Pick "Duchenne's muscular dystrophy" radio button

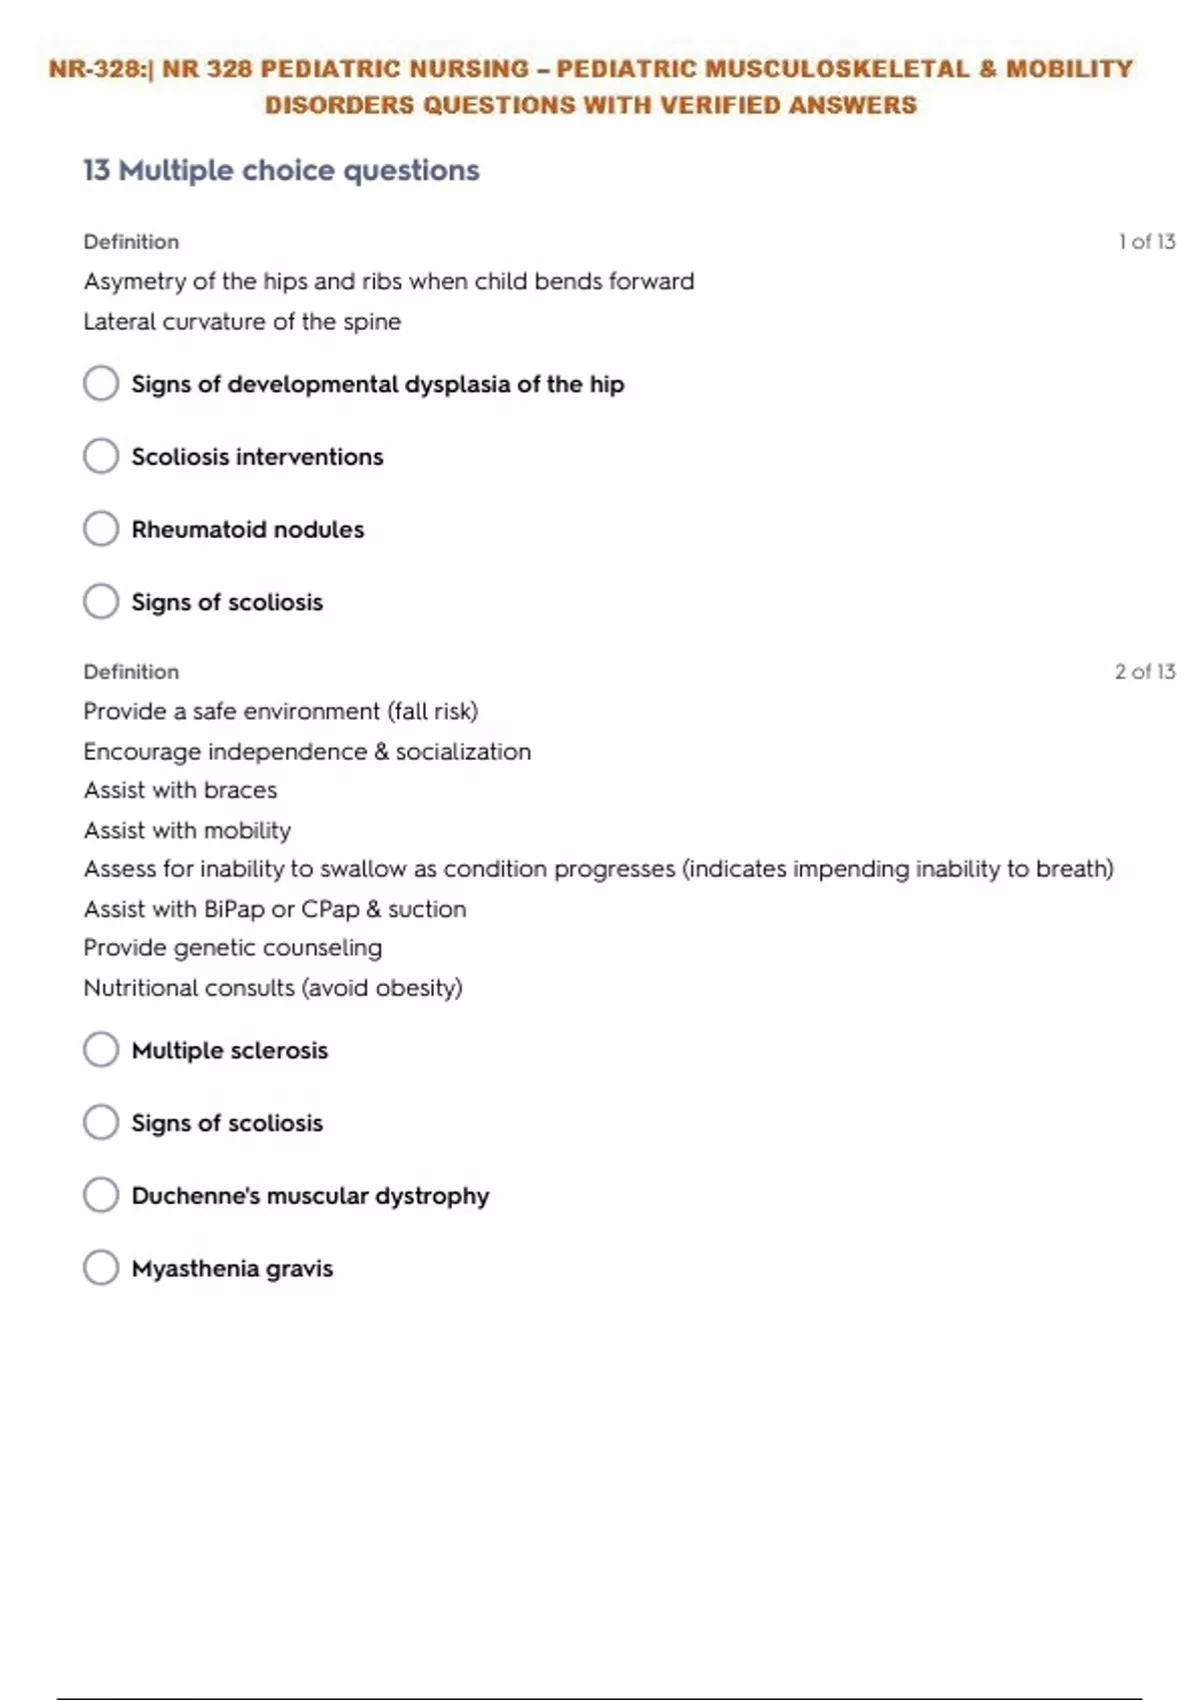click(101, 1195)
